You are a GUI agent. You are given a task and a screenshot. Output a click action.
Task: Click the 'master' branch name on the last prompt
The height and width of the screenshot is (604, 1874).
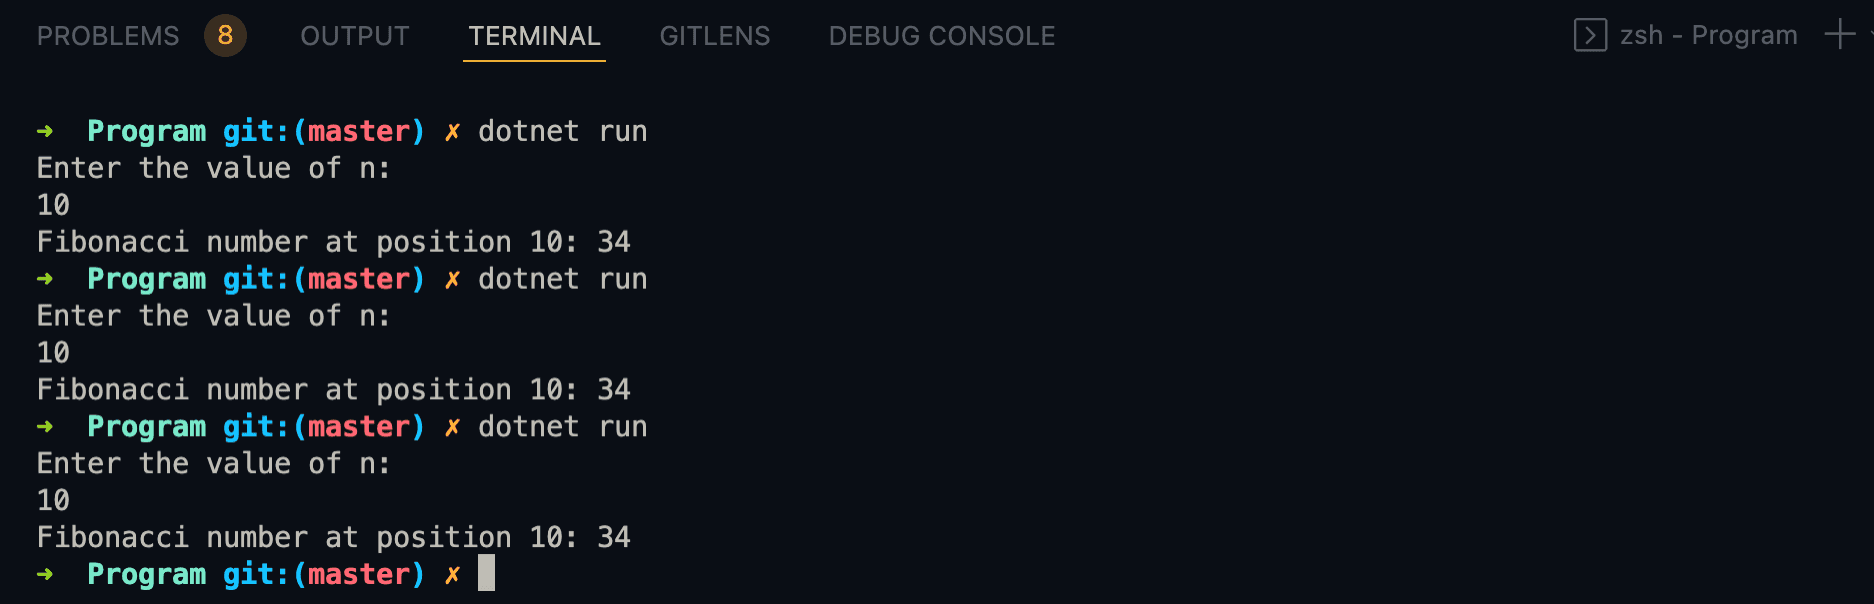tap(359, 574)
